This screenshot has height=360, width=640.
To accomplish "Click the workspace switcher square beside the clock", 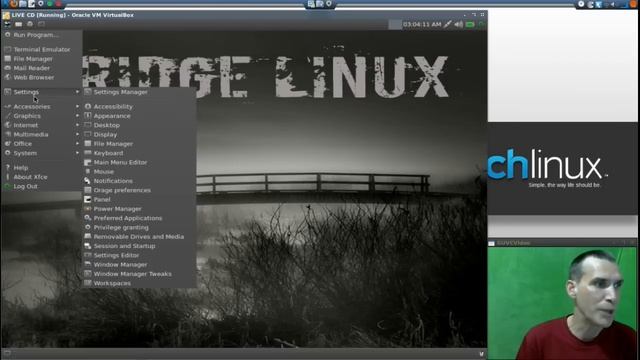I will [395, 24].
